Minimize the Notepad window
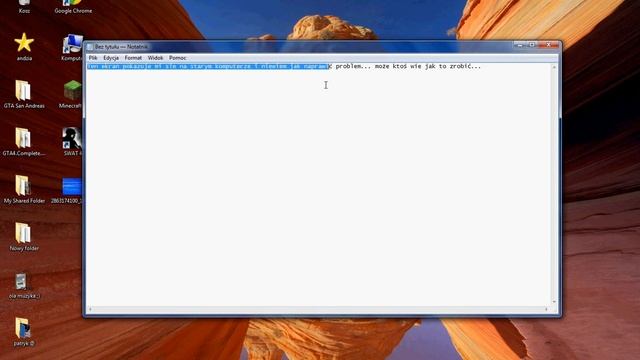 [x=520, y=44]
